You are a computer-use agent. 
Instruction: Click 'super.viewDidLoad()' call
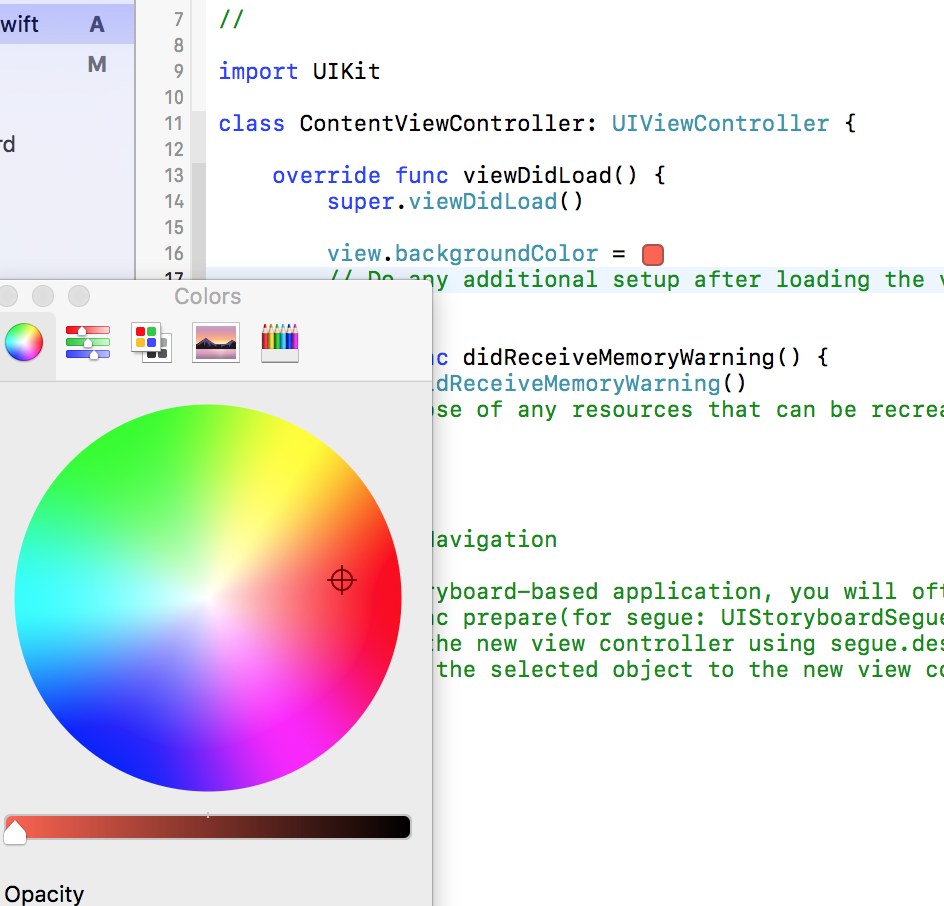pos(455,202)
